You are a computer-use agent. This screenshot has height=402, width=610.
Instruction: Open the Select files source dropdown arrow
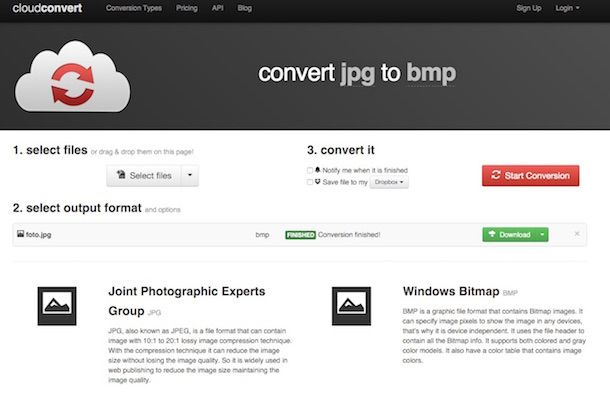[190, 176]
